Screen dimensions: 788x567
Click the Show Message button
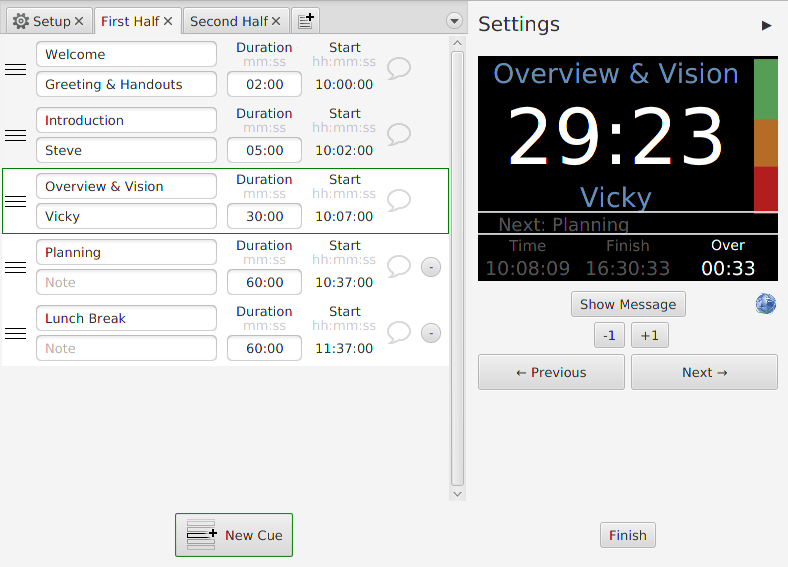(628, 304)
